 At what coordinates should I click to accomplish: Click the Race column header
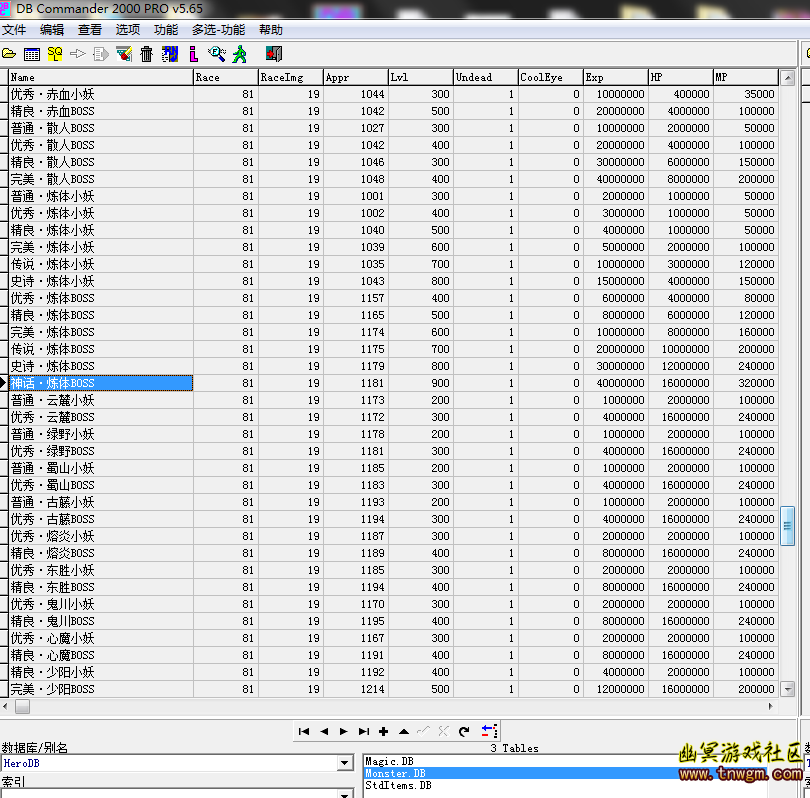click(226, 77)
